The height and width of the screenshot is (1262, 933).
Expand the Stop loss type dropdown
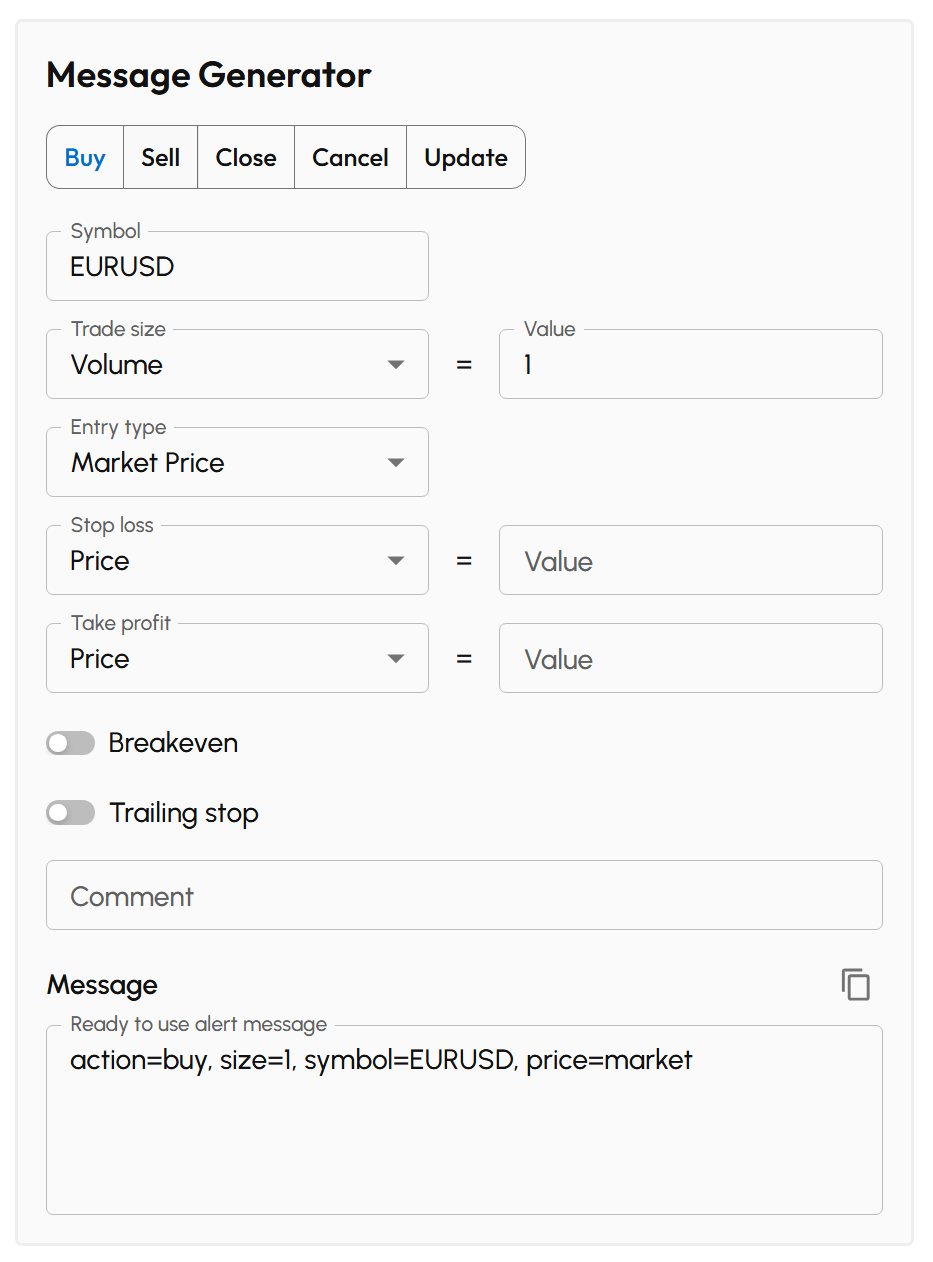tap(396, 560)
